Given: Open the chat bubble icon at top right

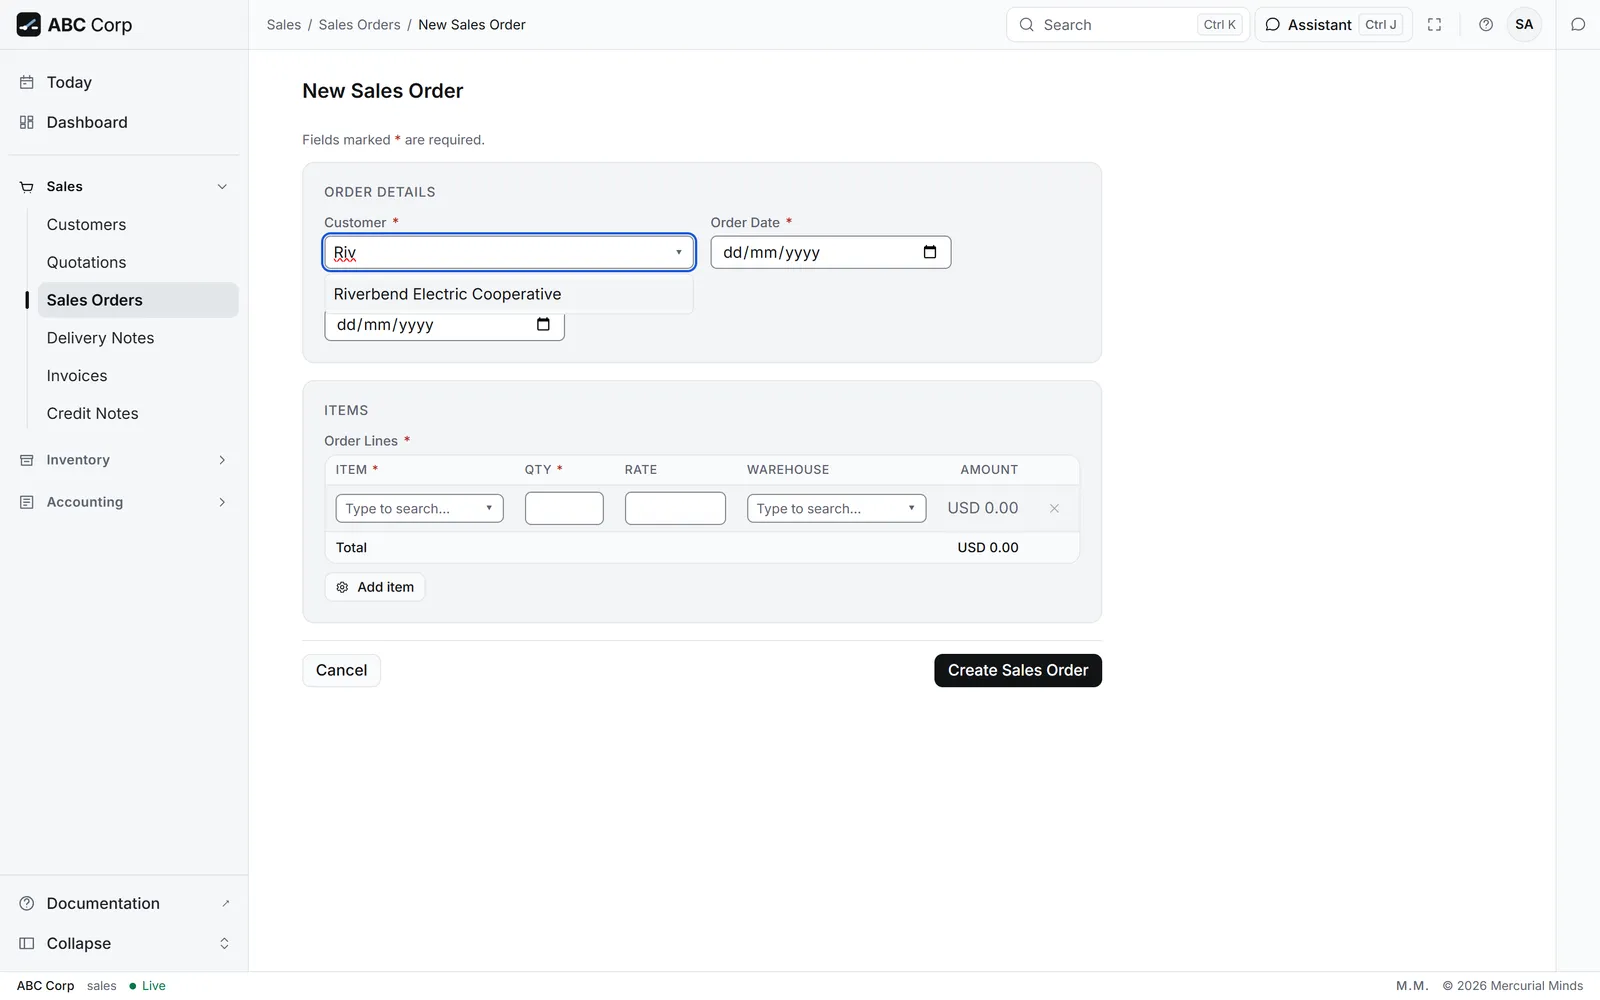Looking at the screenshot, I should (x=1578, y=25).
